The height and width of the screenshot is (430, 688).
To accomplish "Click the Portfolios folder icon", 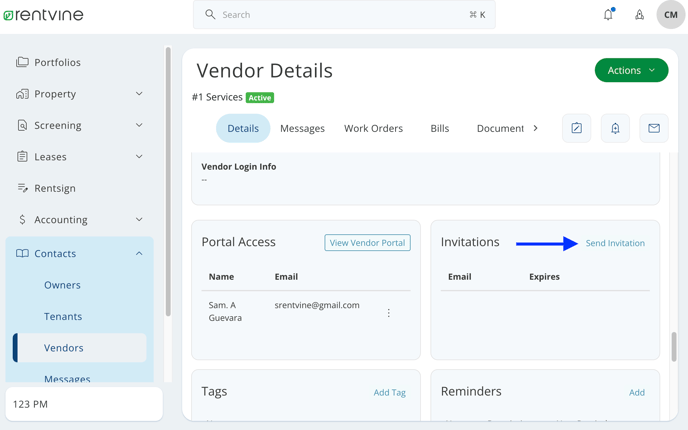I will click(22, 62).
